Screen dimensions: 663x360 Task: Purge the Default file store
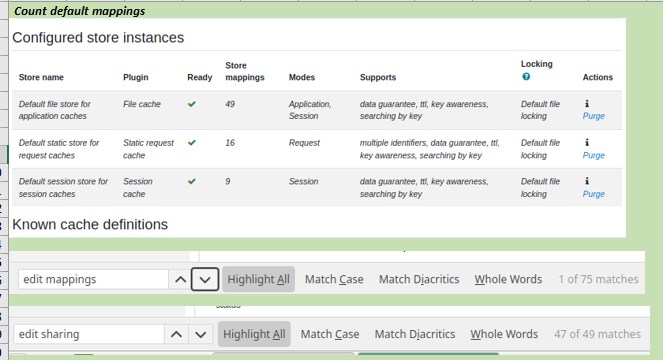pos(594,116)
